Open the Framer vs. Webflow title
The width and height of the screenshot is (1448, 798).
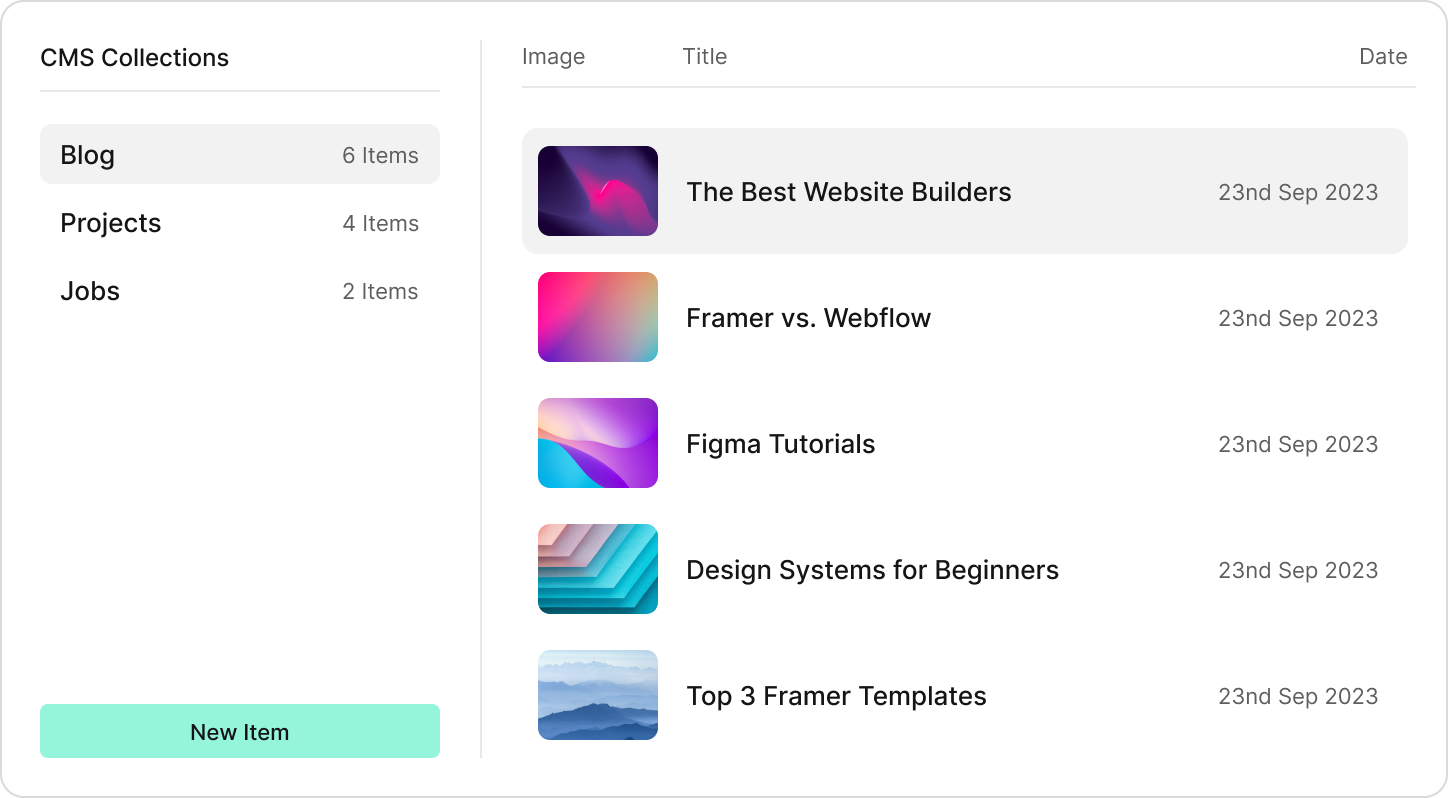coord(808,318)
